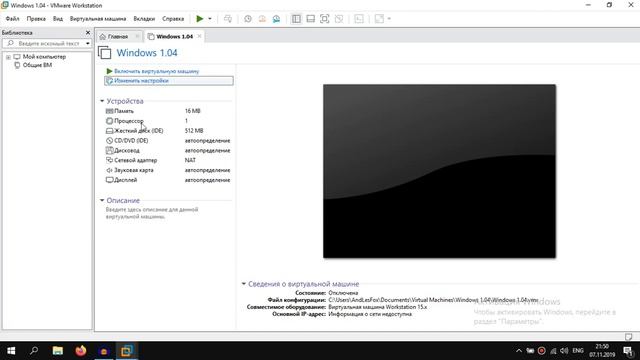Viewport: 640px width, 360px height.
Task: Open the Виртуальная машина menu
Action: (x=98, y=19)
